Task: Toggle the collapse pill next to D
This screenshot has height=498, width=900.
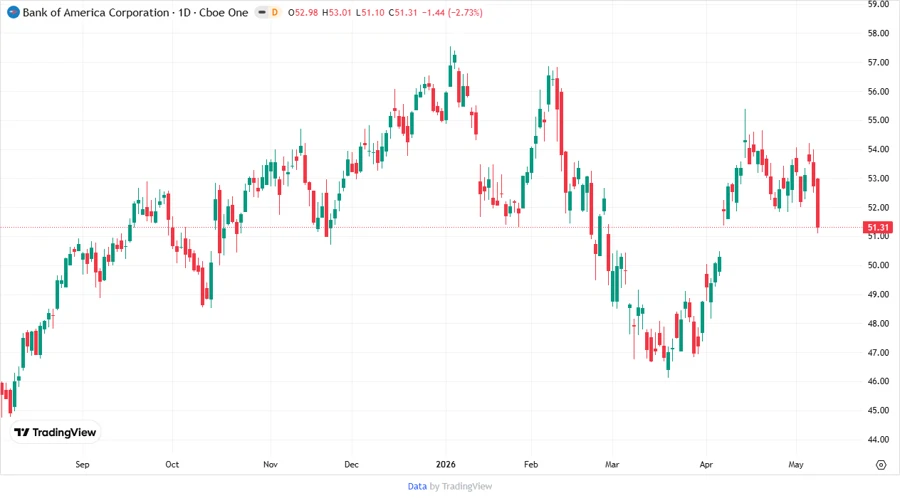Action: point(262,12)
